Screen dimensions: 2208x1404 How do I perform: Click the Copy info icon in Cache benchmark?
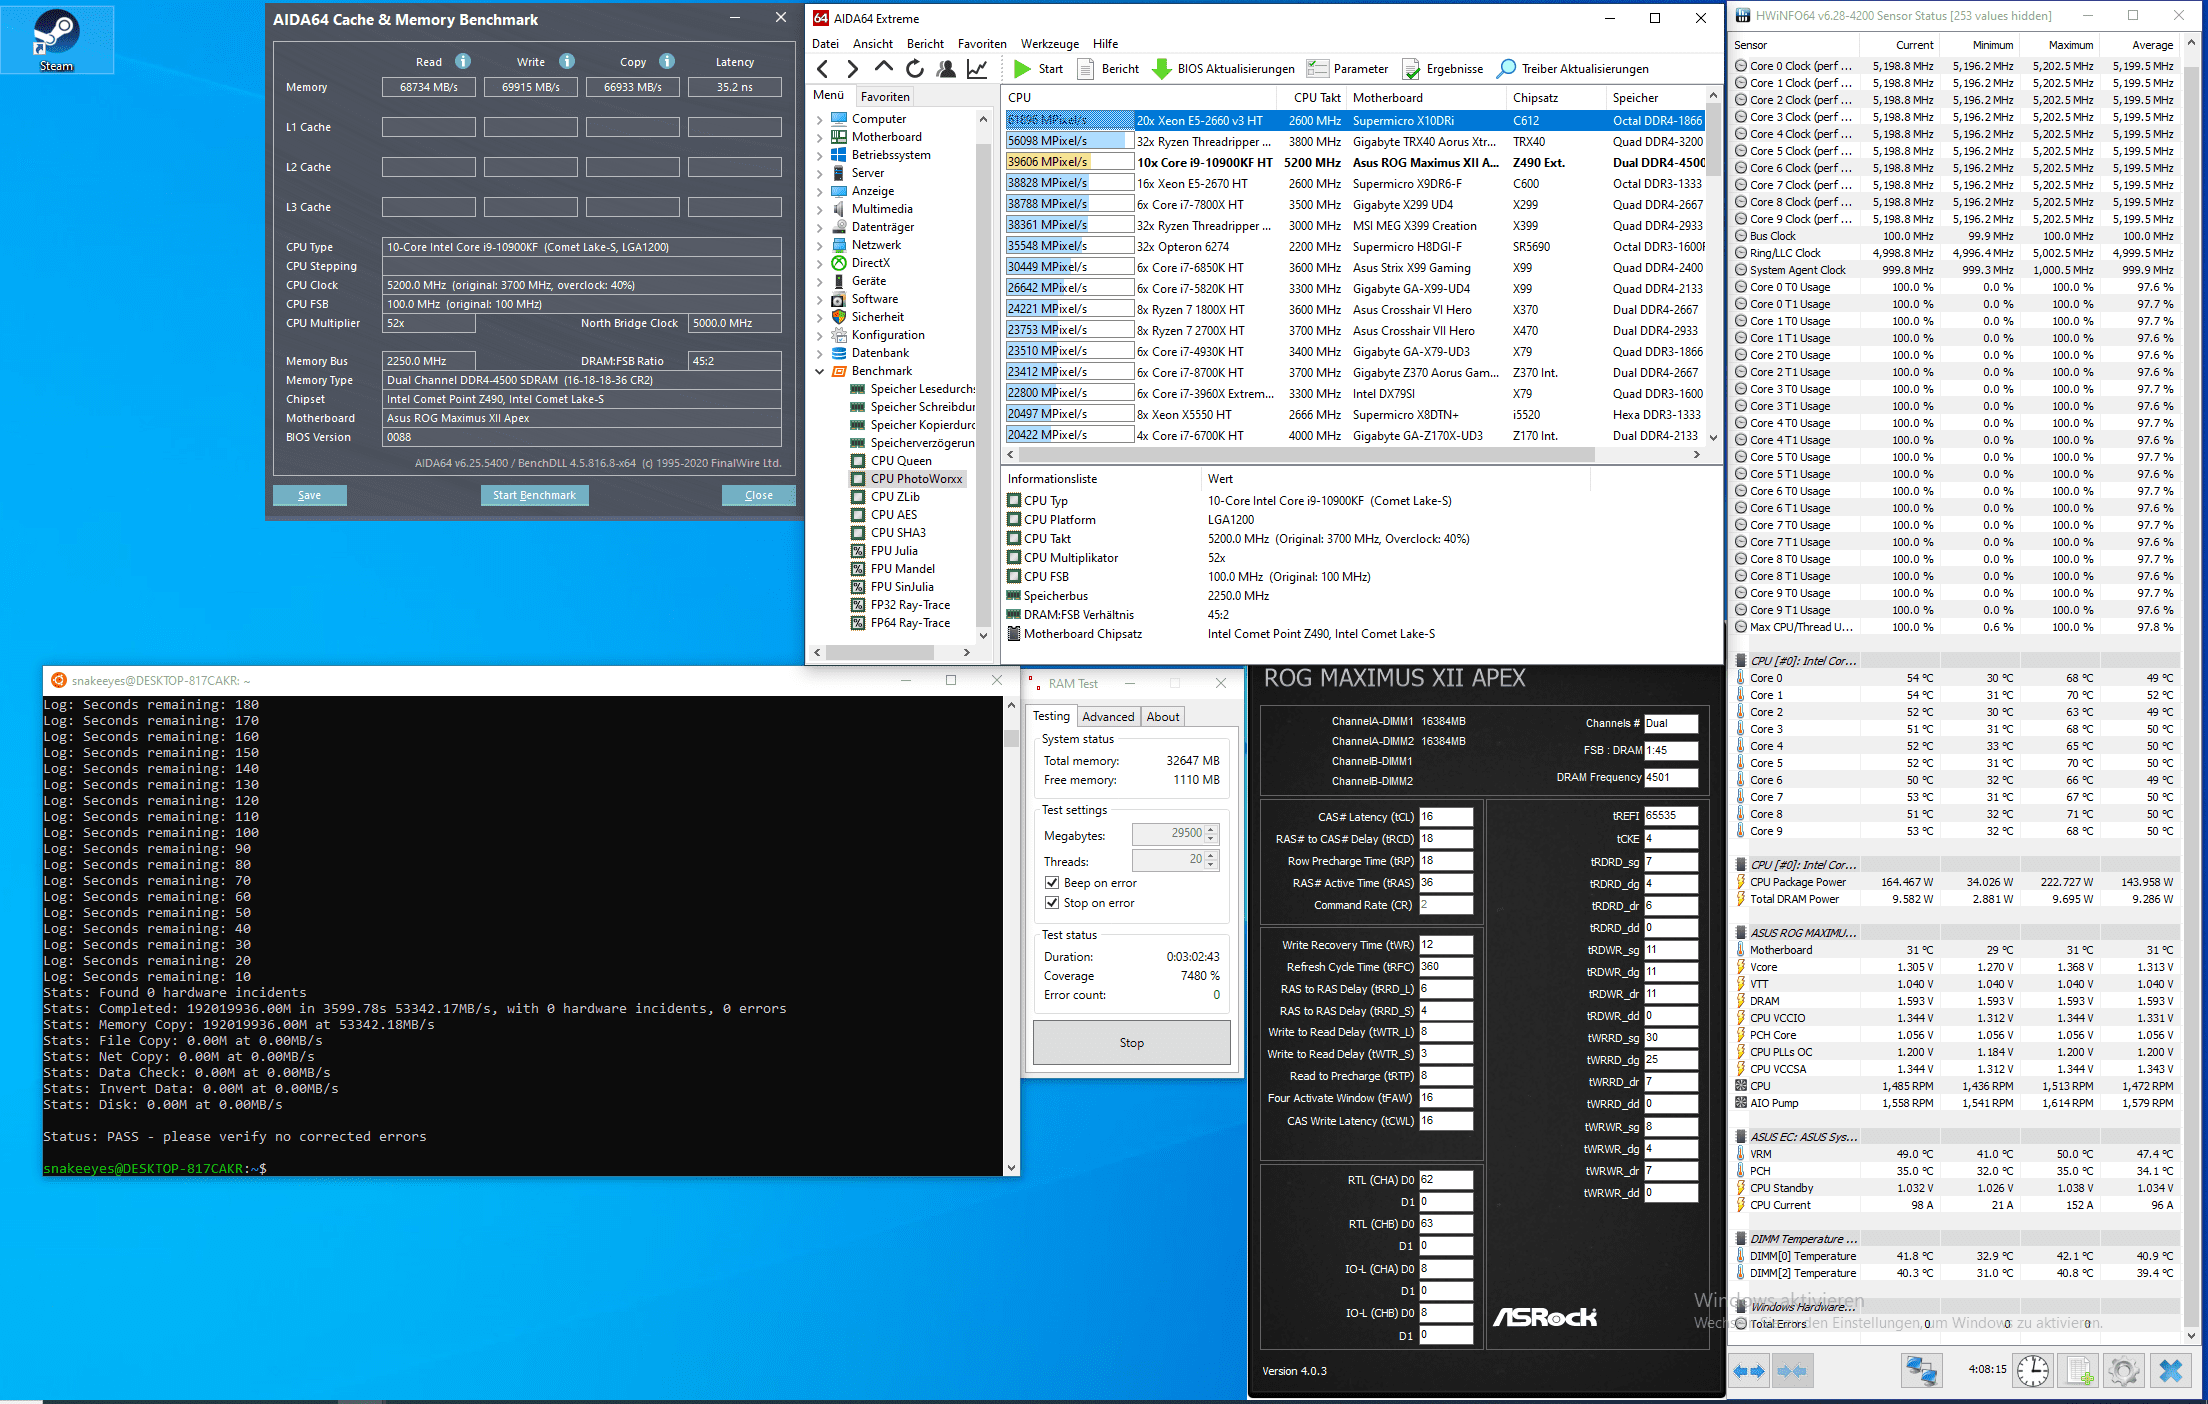click(667, 61)
